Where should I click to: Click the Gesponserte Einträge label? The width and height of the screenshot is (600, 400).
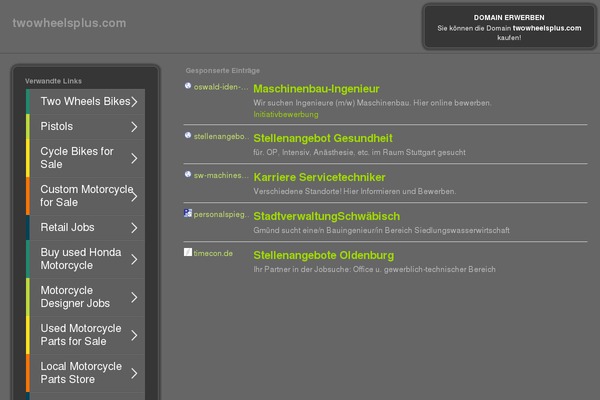pos(223,70)
